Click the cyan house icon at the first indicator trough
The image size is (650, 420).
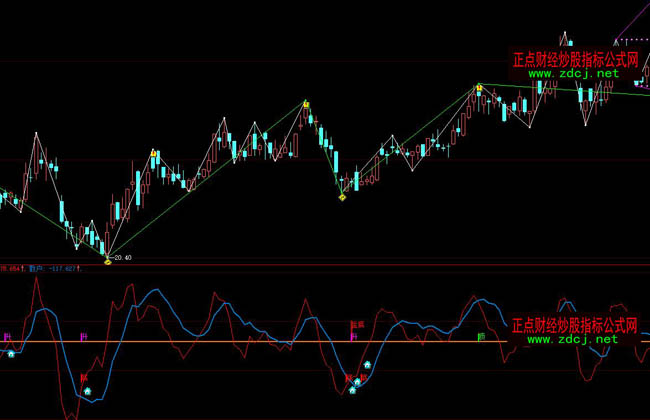tap(87, 391)
